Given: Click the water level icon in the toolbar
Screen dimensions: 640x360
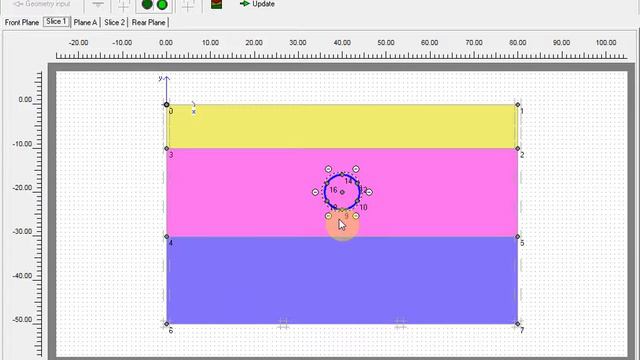Looking at the screenshot, I should pyautogui.click(x=98, y=5).
